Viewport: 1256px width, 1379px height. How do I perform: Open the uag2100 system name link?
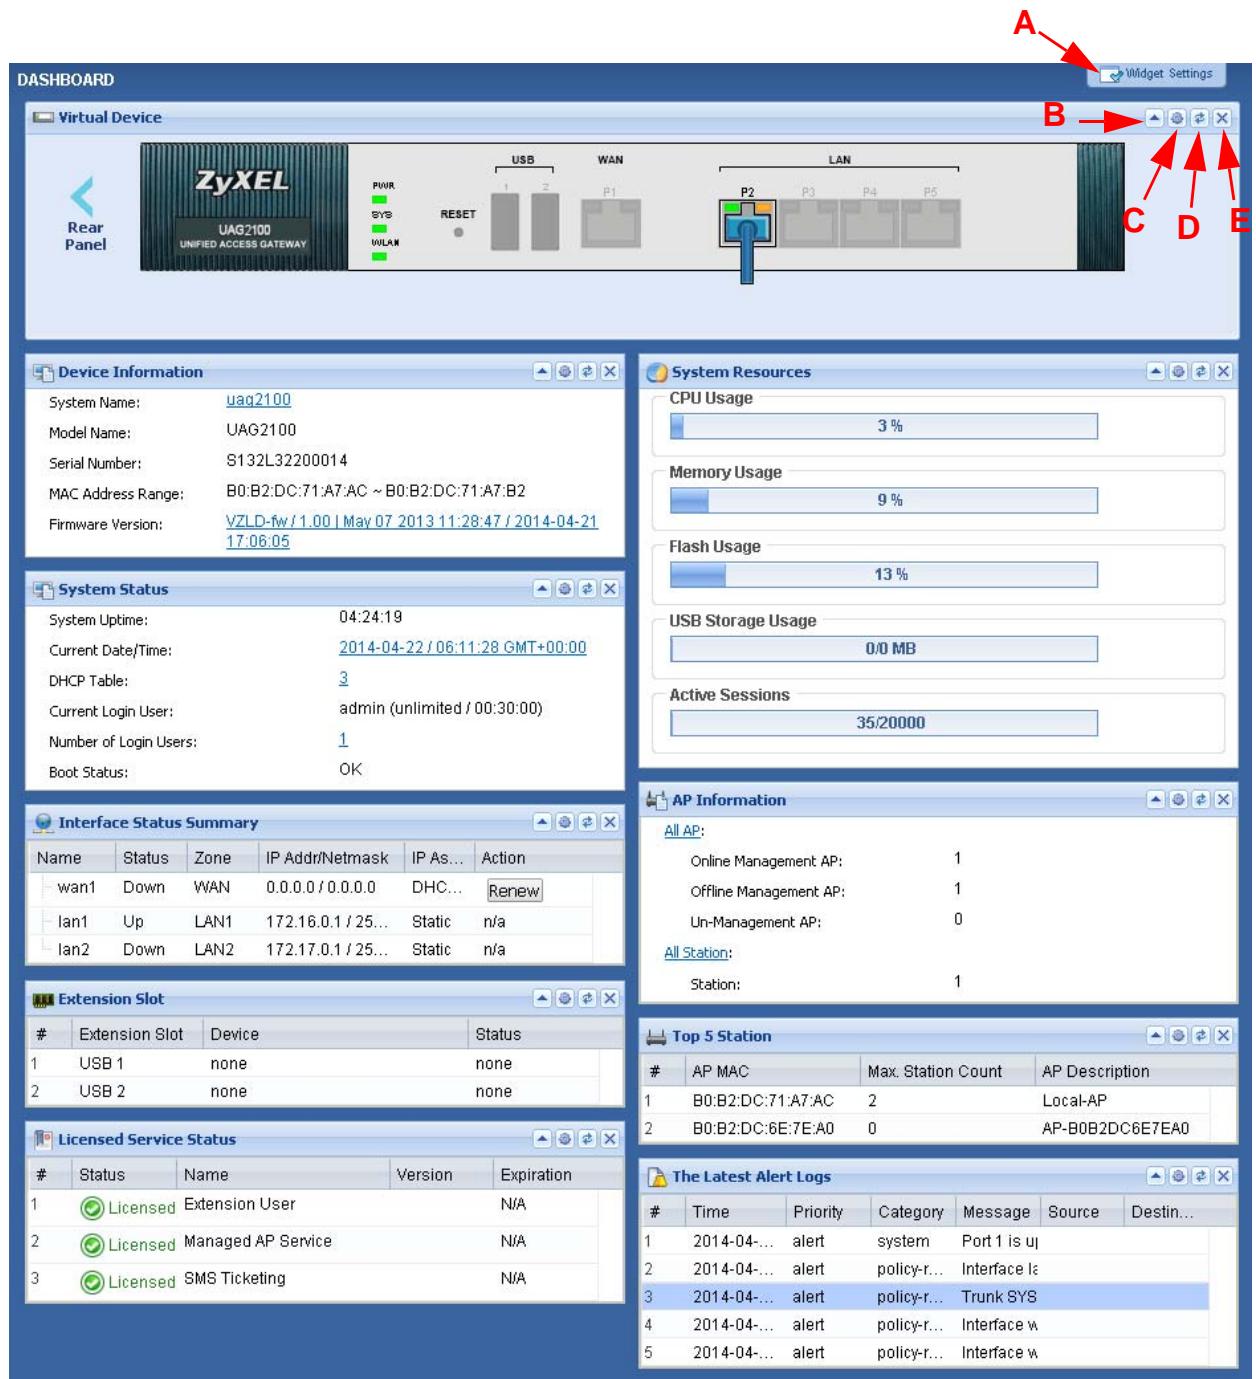(x=258, y=400)
